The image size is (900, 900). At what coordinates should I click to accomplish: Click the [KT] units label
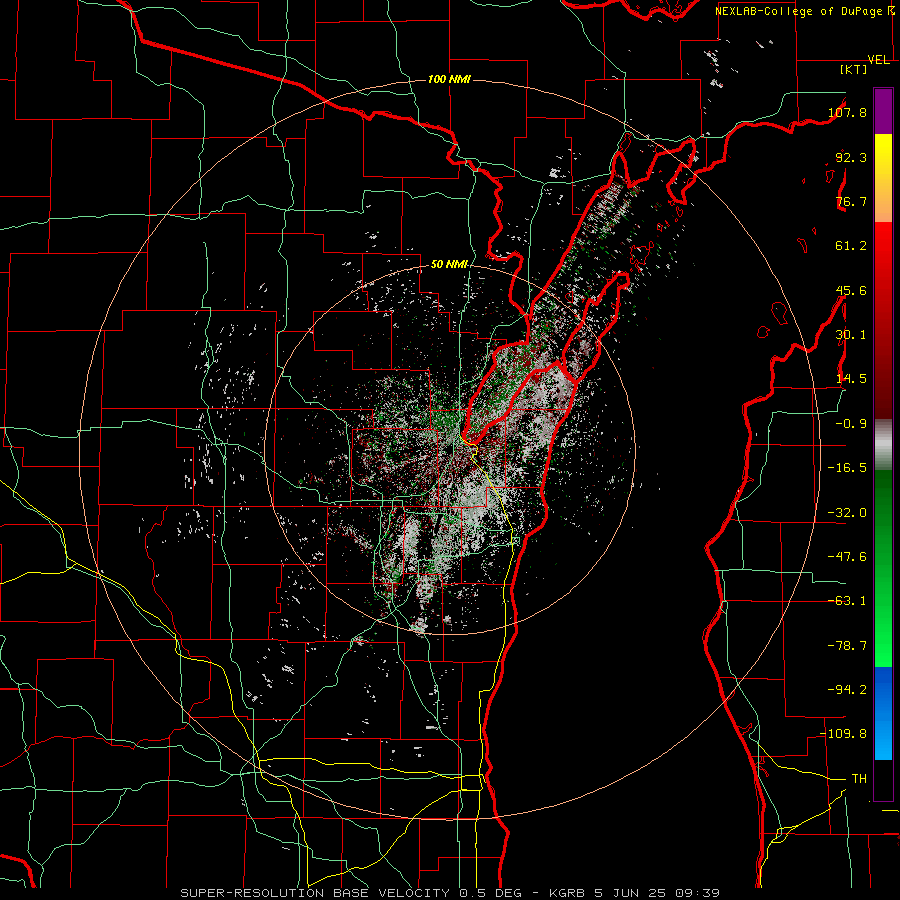click(x=853, y=69)
